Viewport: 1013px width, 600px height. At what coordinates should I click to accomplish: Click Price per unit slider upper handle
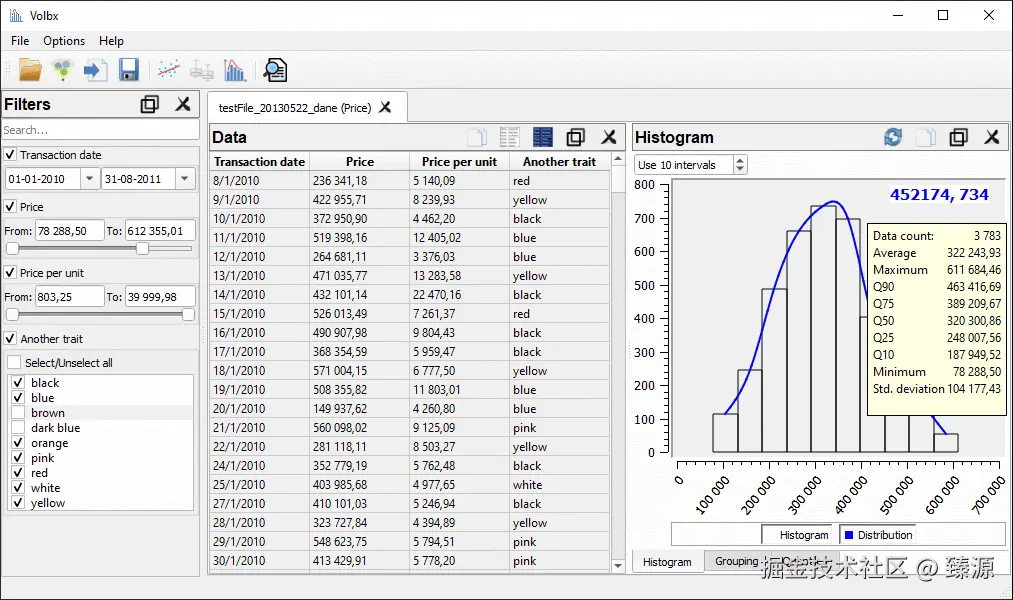[188, 315]
